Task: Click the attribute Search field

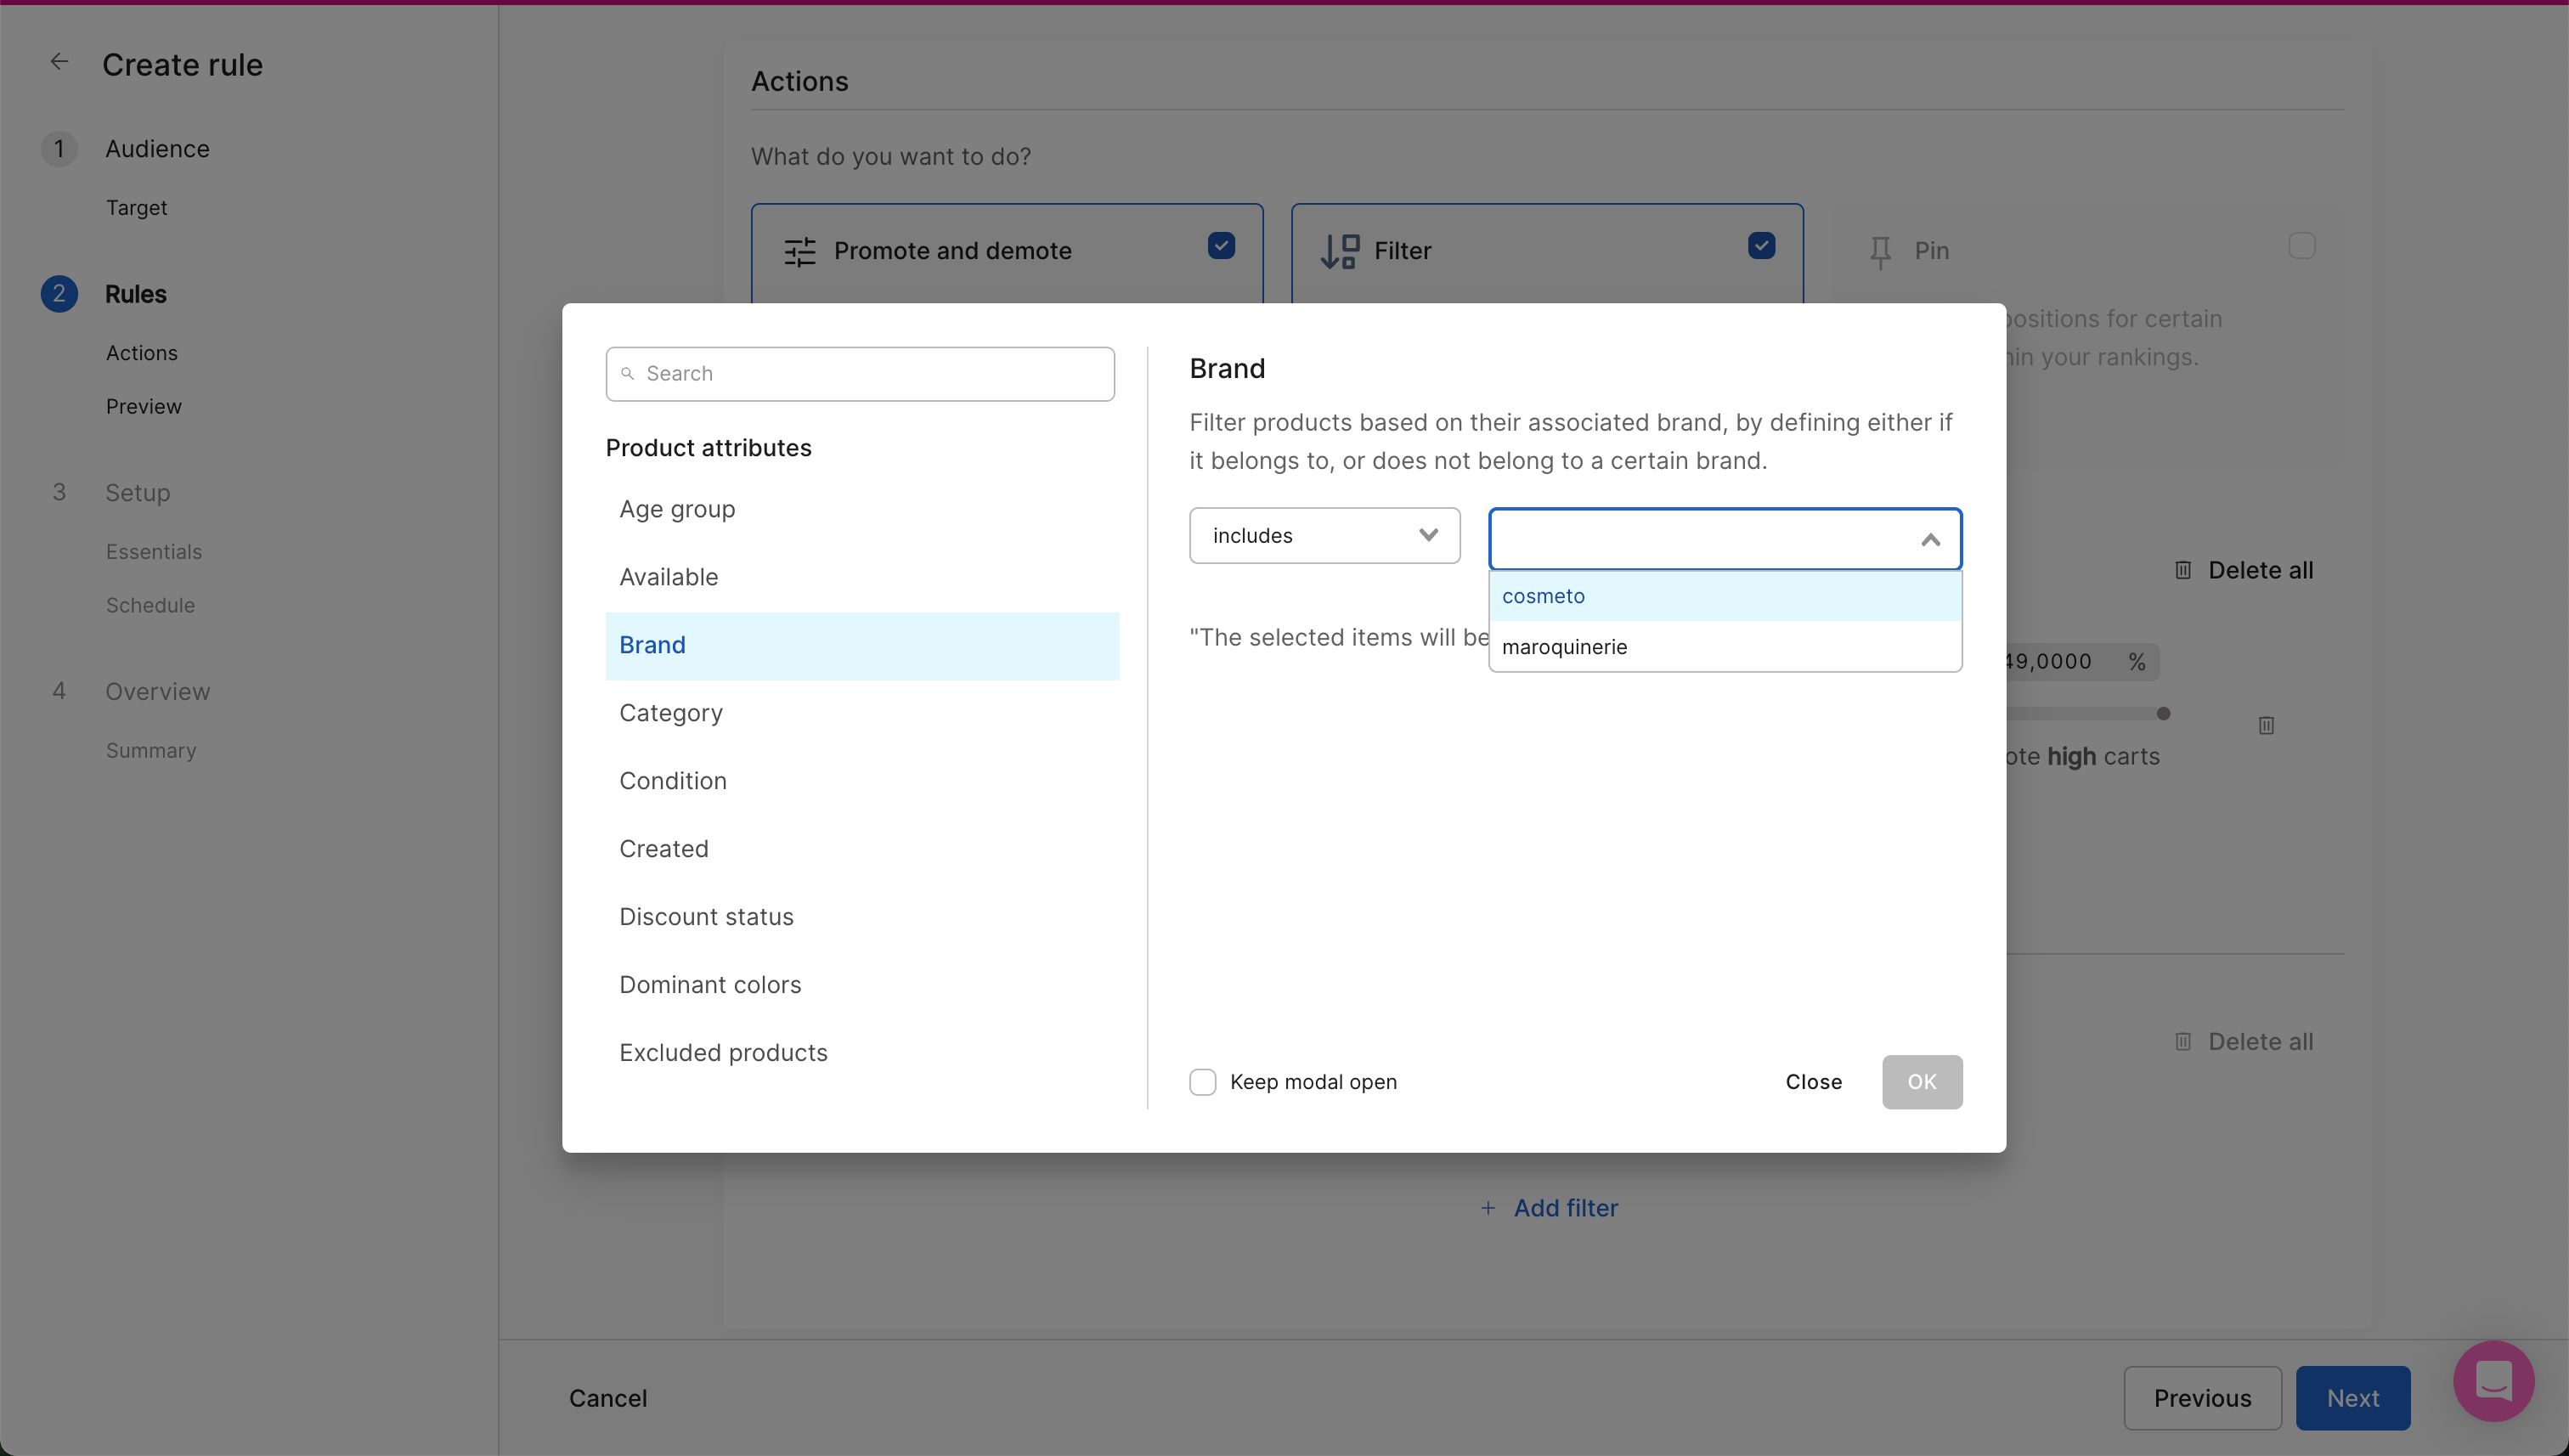Action: pos(860,374)
